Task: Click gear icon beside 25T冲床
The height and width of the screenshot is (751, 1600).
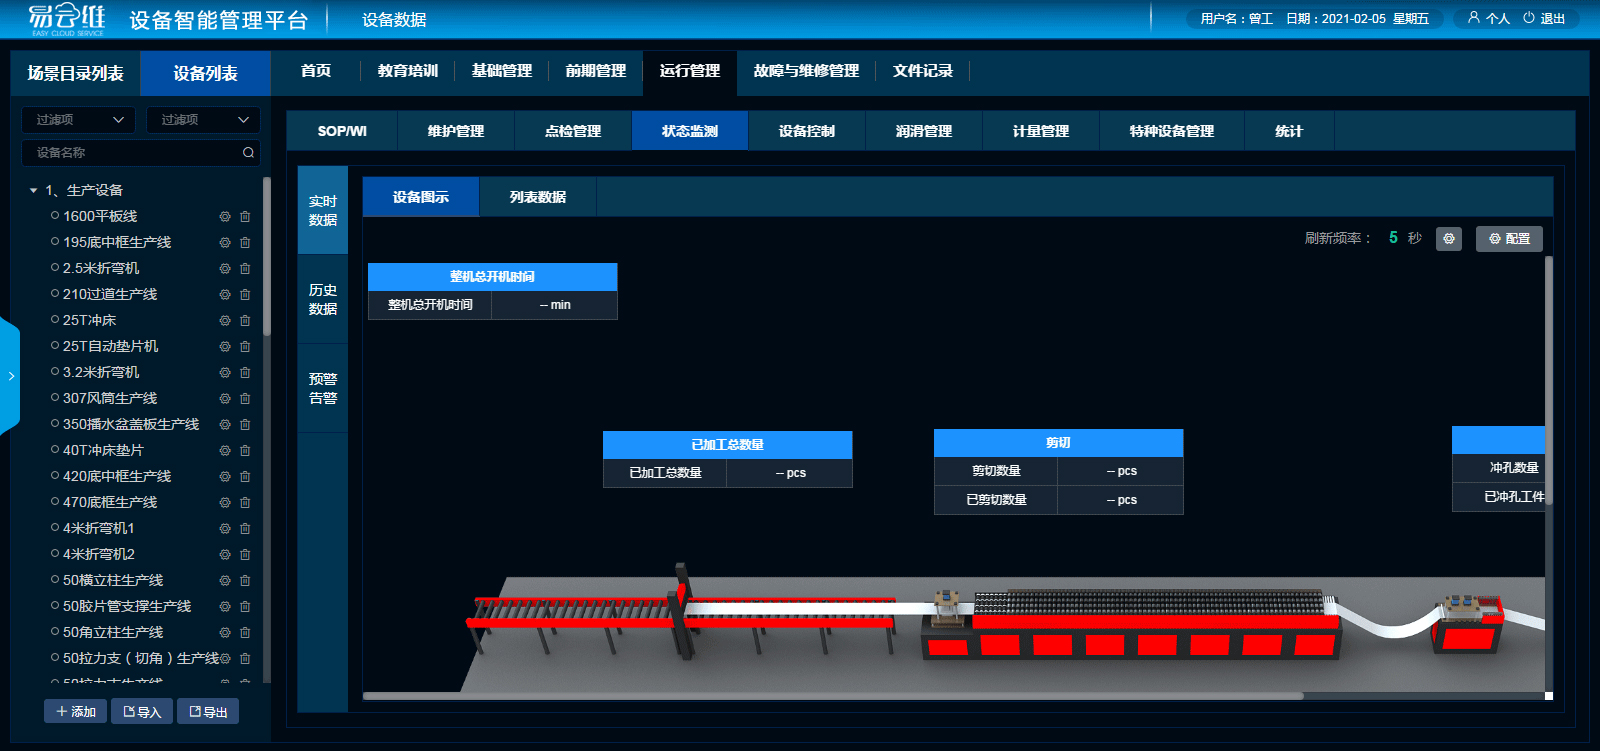Action: tap(225, 320)
